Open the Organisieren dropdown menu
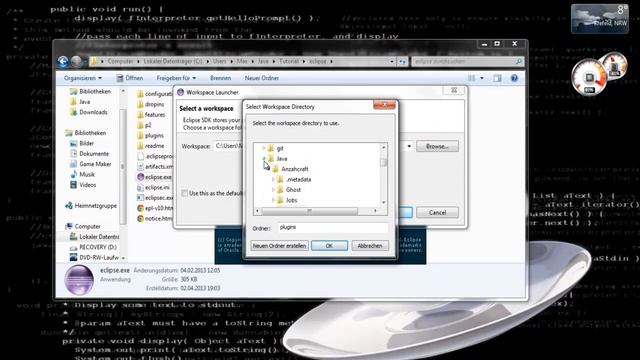 (83, 78)
